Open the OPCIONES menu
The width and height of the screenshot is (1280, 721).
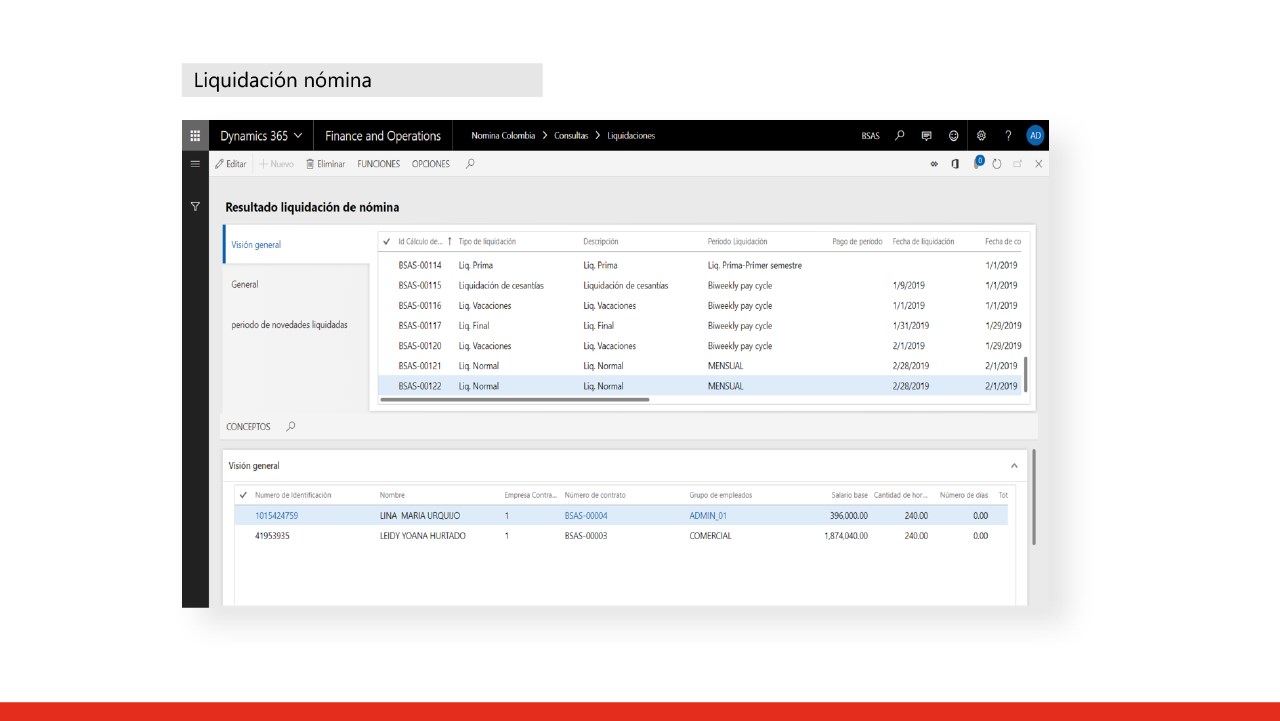tap(431, 164)
